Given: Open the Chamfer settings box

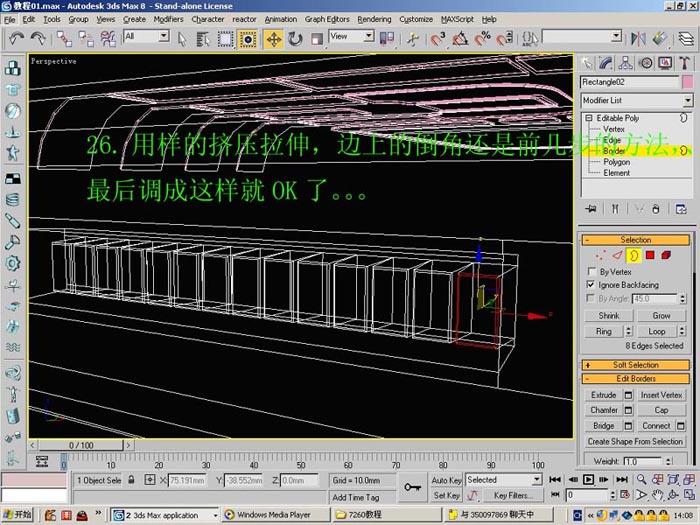Looking at the screenshot, I should tap(628, 410).
